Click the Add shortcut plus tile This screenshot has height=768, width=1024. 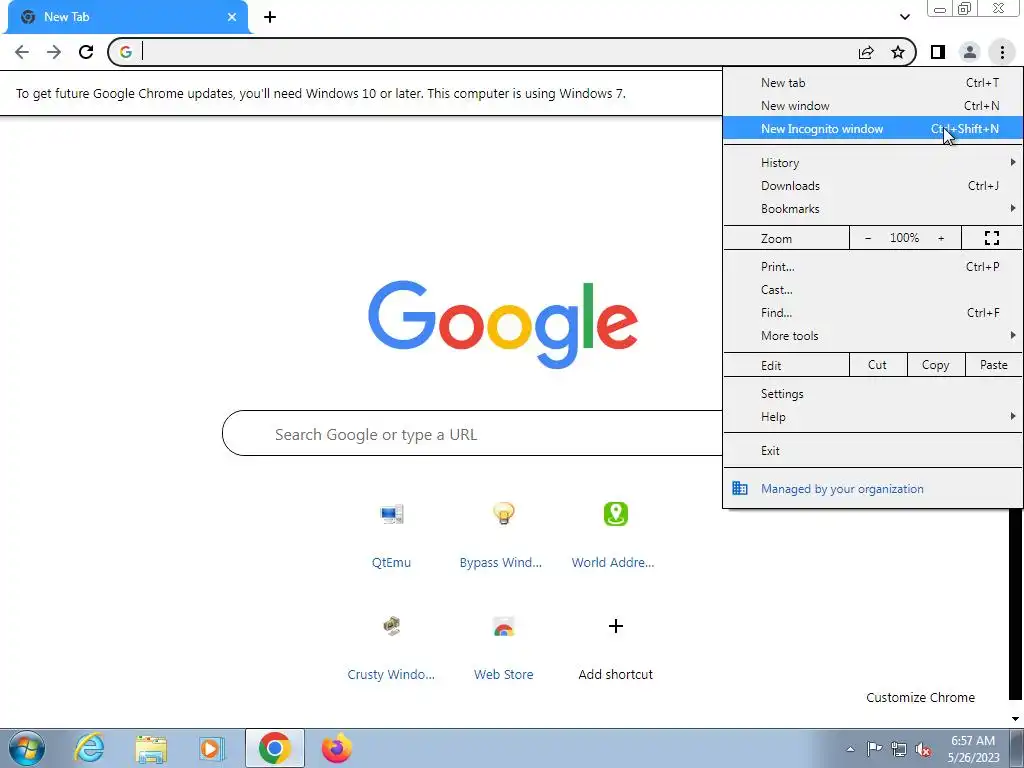(616, 647)
